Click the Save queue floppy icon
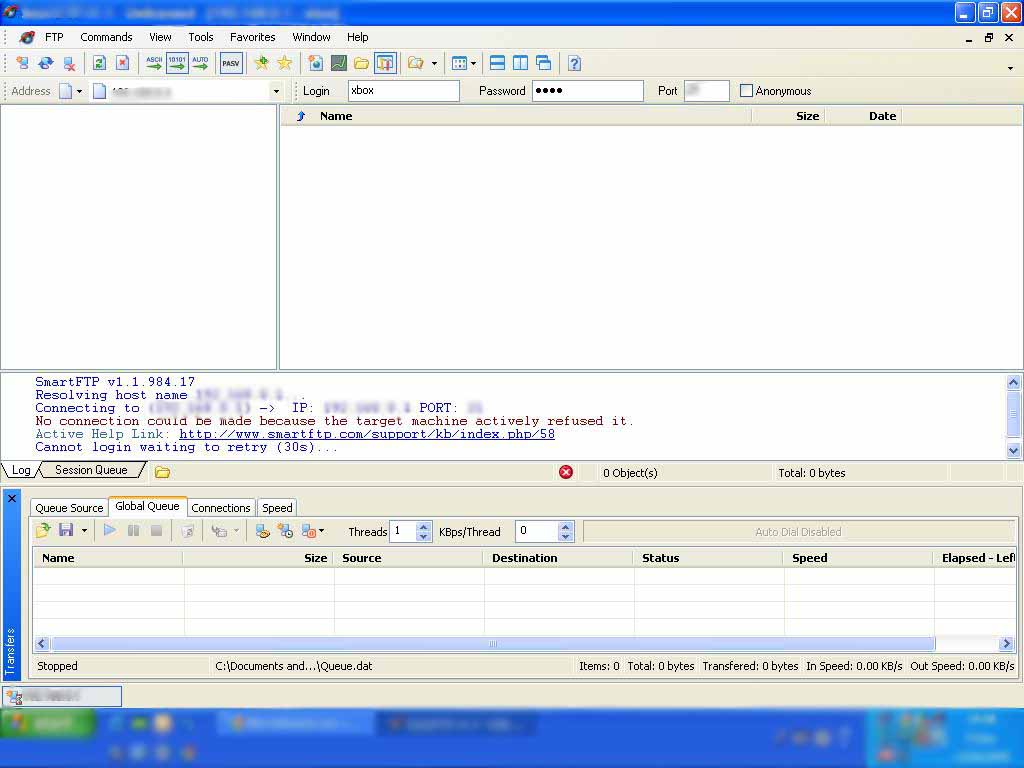The width and height of the screenshot is (1024, 768). [x=66, y=531]
